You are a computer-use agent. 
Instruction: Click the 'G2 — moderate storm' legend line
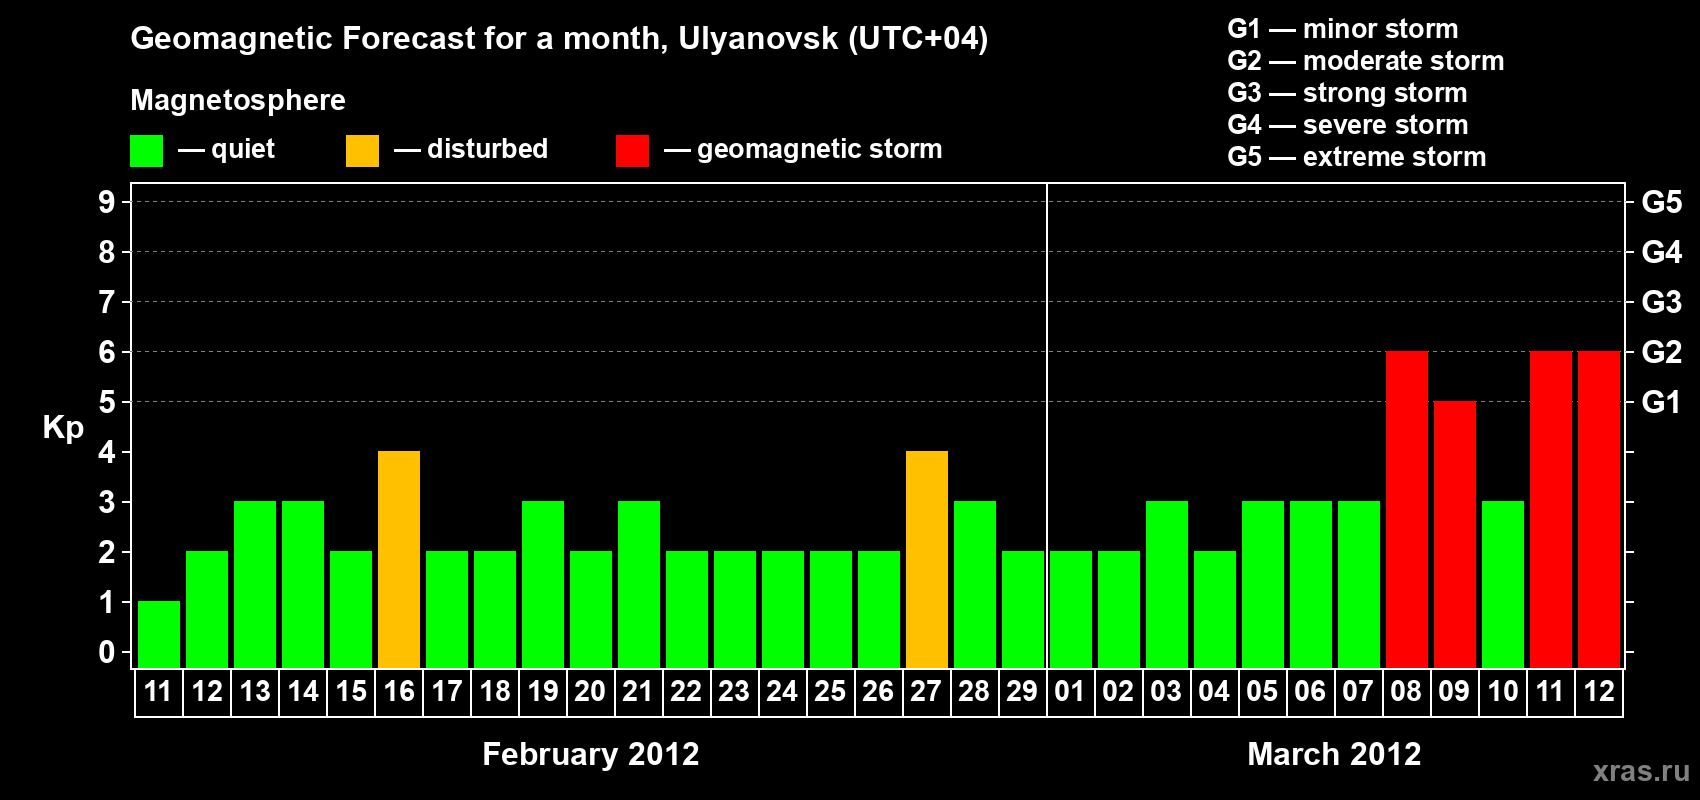tap(1366, 61)
